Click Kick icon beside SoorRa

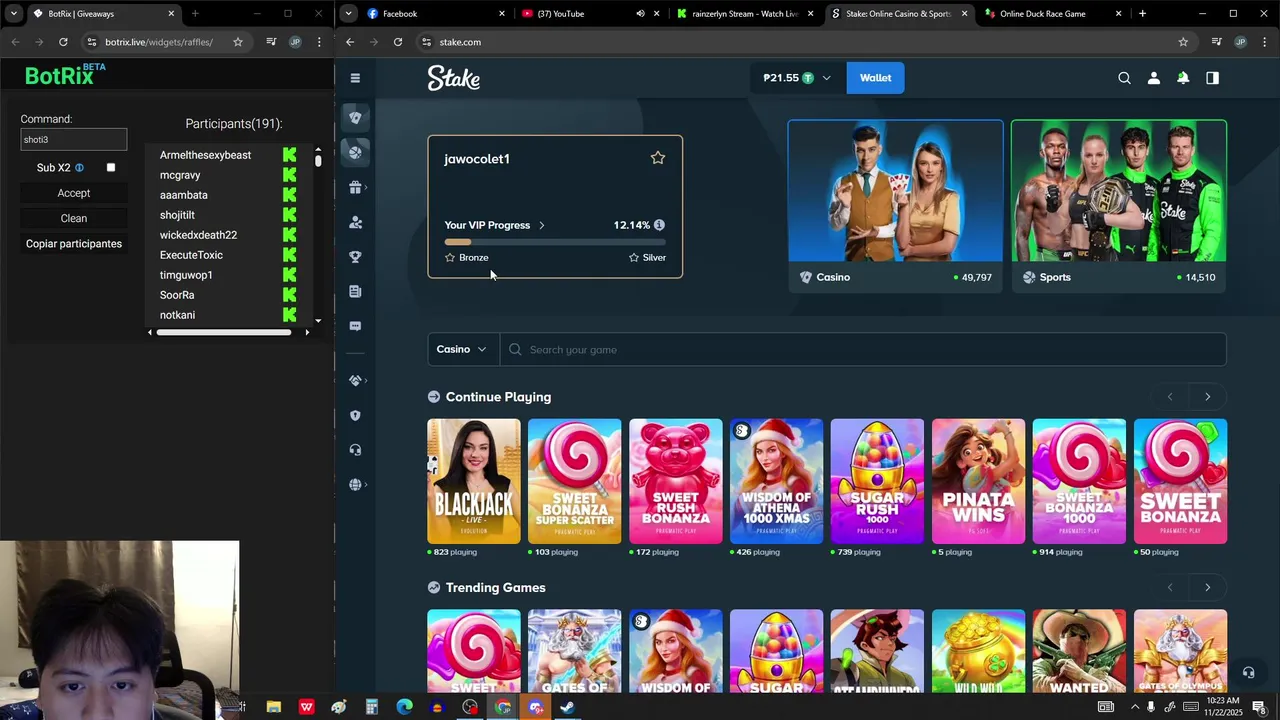[x=289, y=295]
